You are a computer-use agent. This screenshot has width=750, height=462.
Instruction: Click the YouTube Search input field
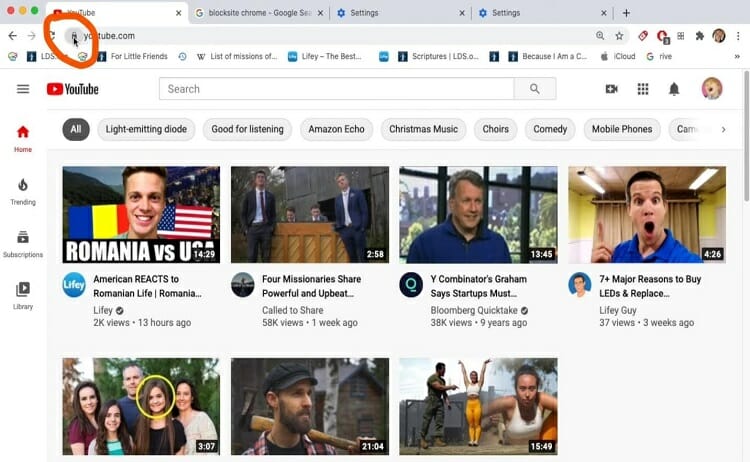336,89
